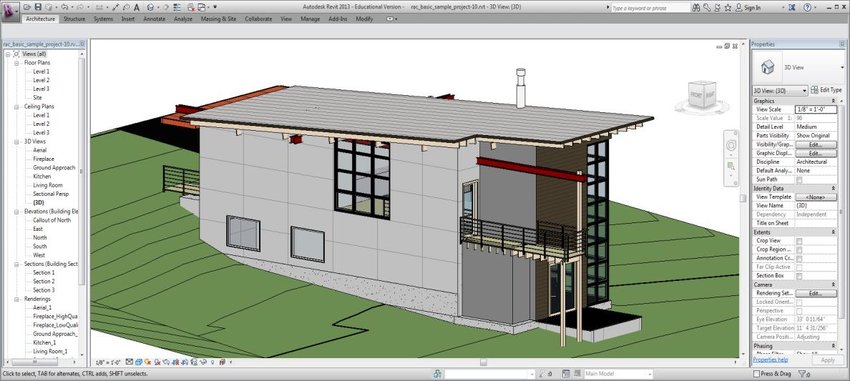Open the Massing & Site ribbon tab
850x381 pixels.
click(218, 19)
